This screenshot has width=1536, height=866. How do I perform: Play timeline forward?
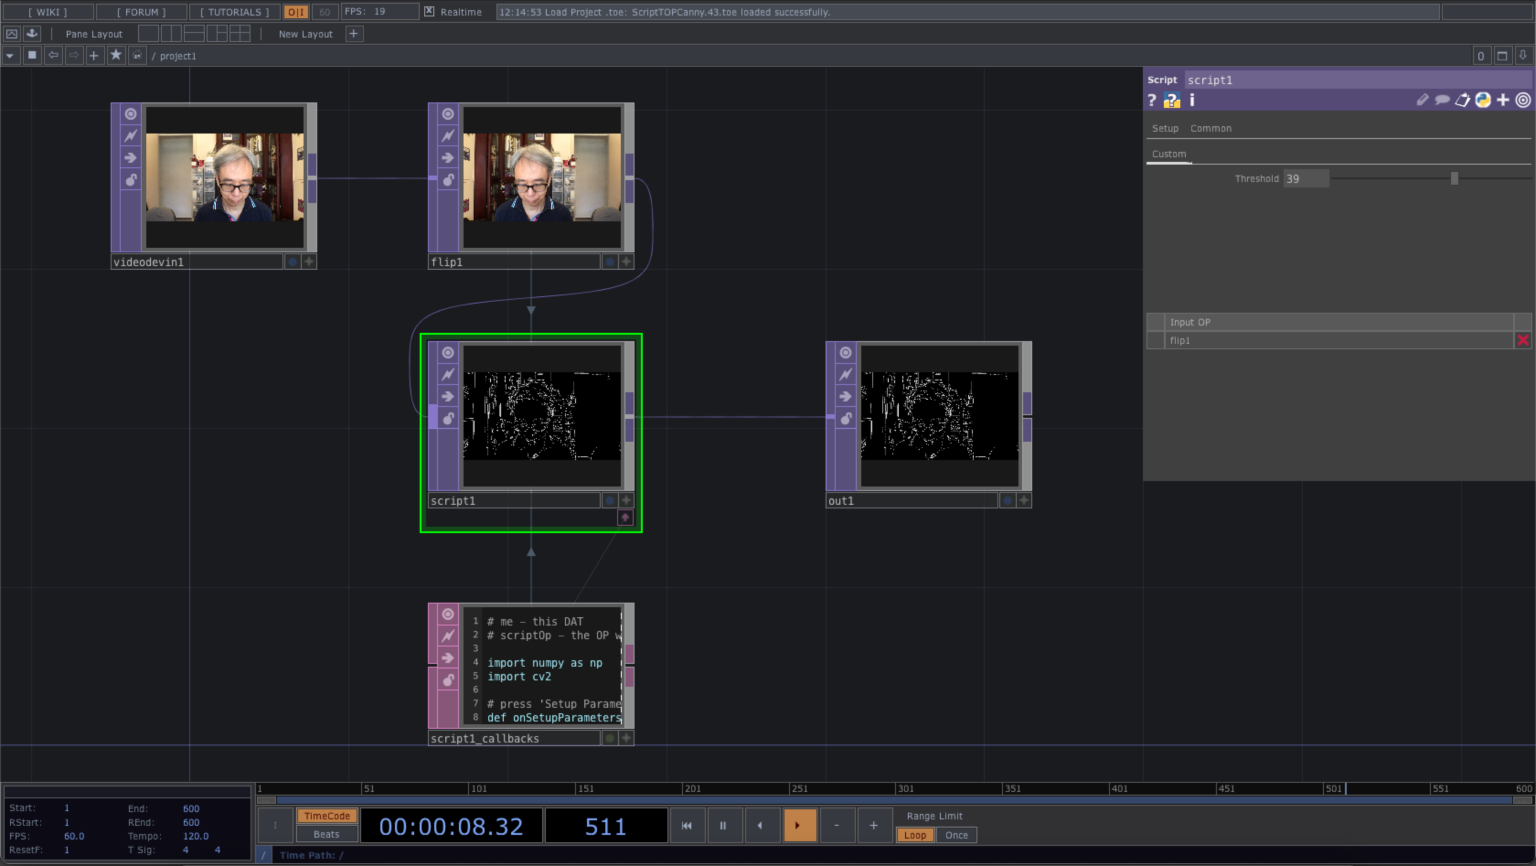click(x=798, y=825)
